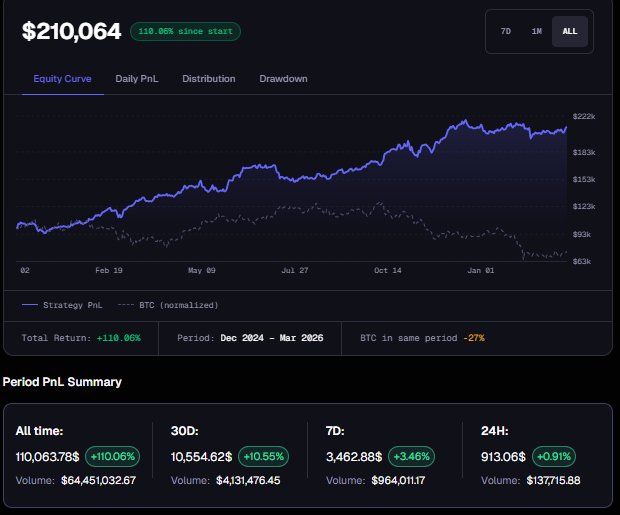This screenshot has width=620, height=515.
Task: Click the Jan 01 x-axis date
Action: click(x=481, y=271)
